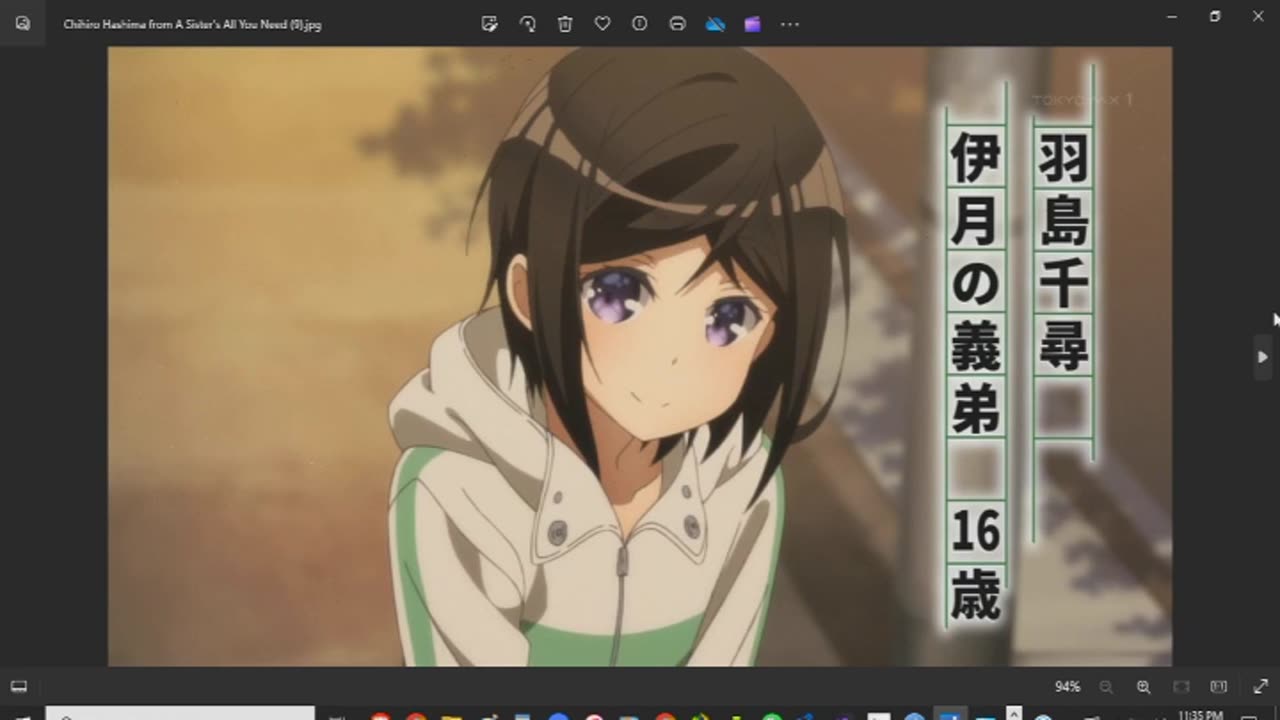Click the OneDrive cloud icon

tap(715, 24)
